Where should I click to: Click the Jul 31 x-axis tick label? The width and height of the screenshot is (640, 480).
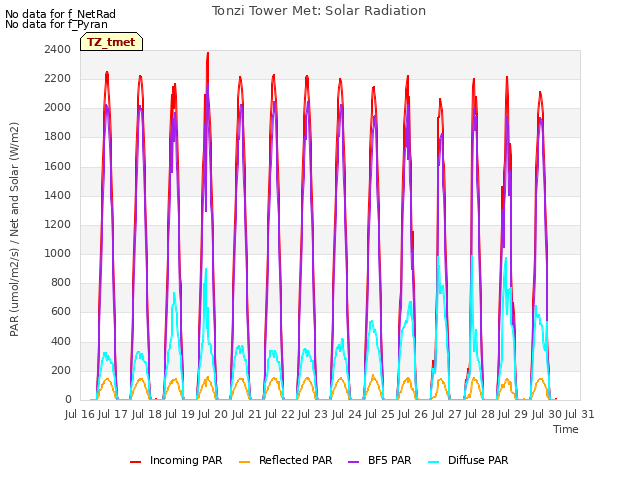(580, 414)
